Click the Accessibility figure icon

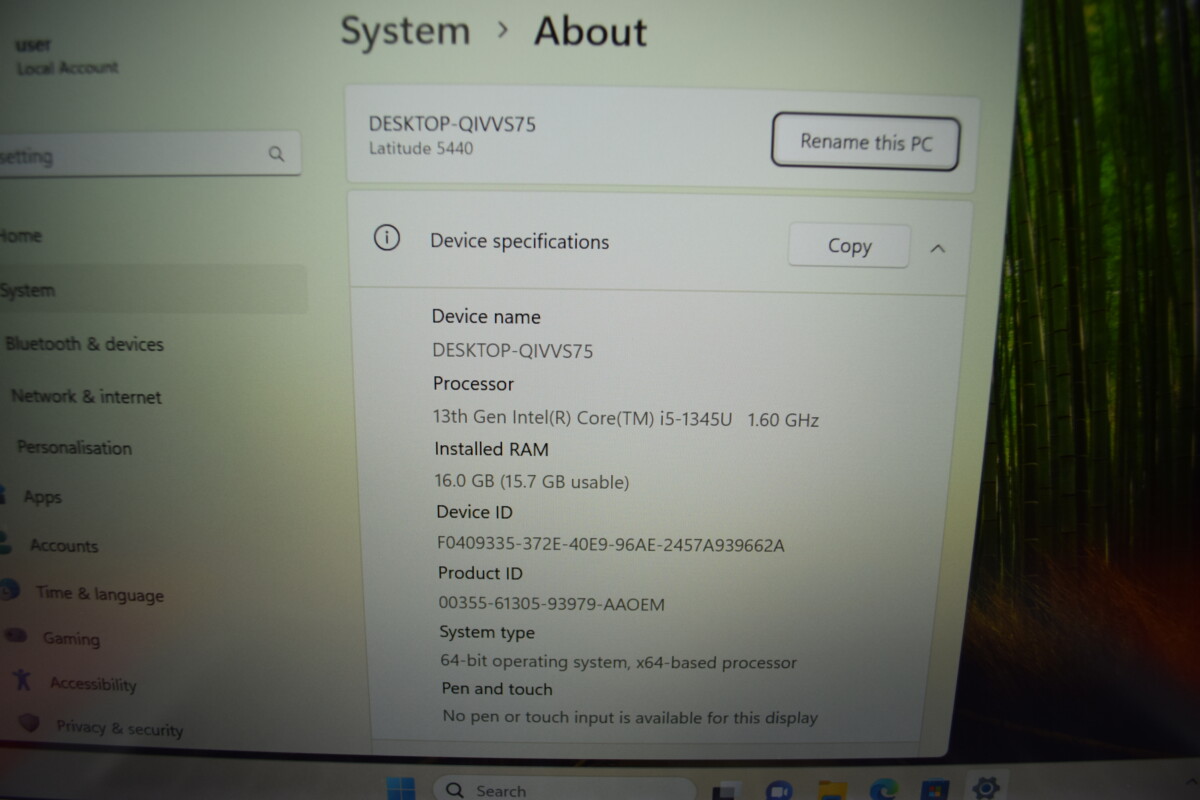21,680
